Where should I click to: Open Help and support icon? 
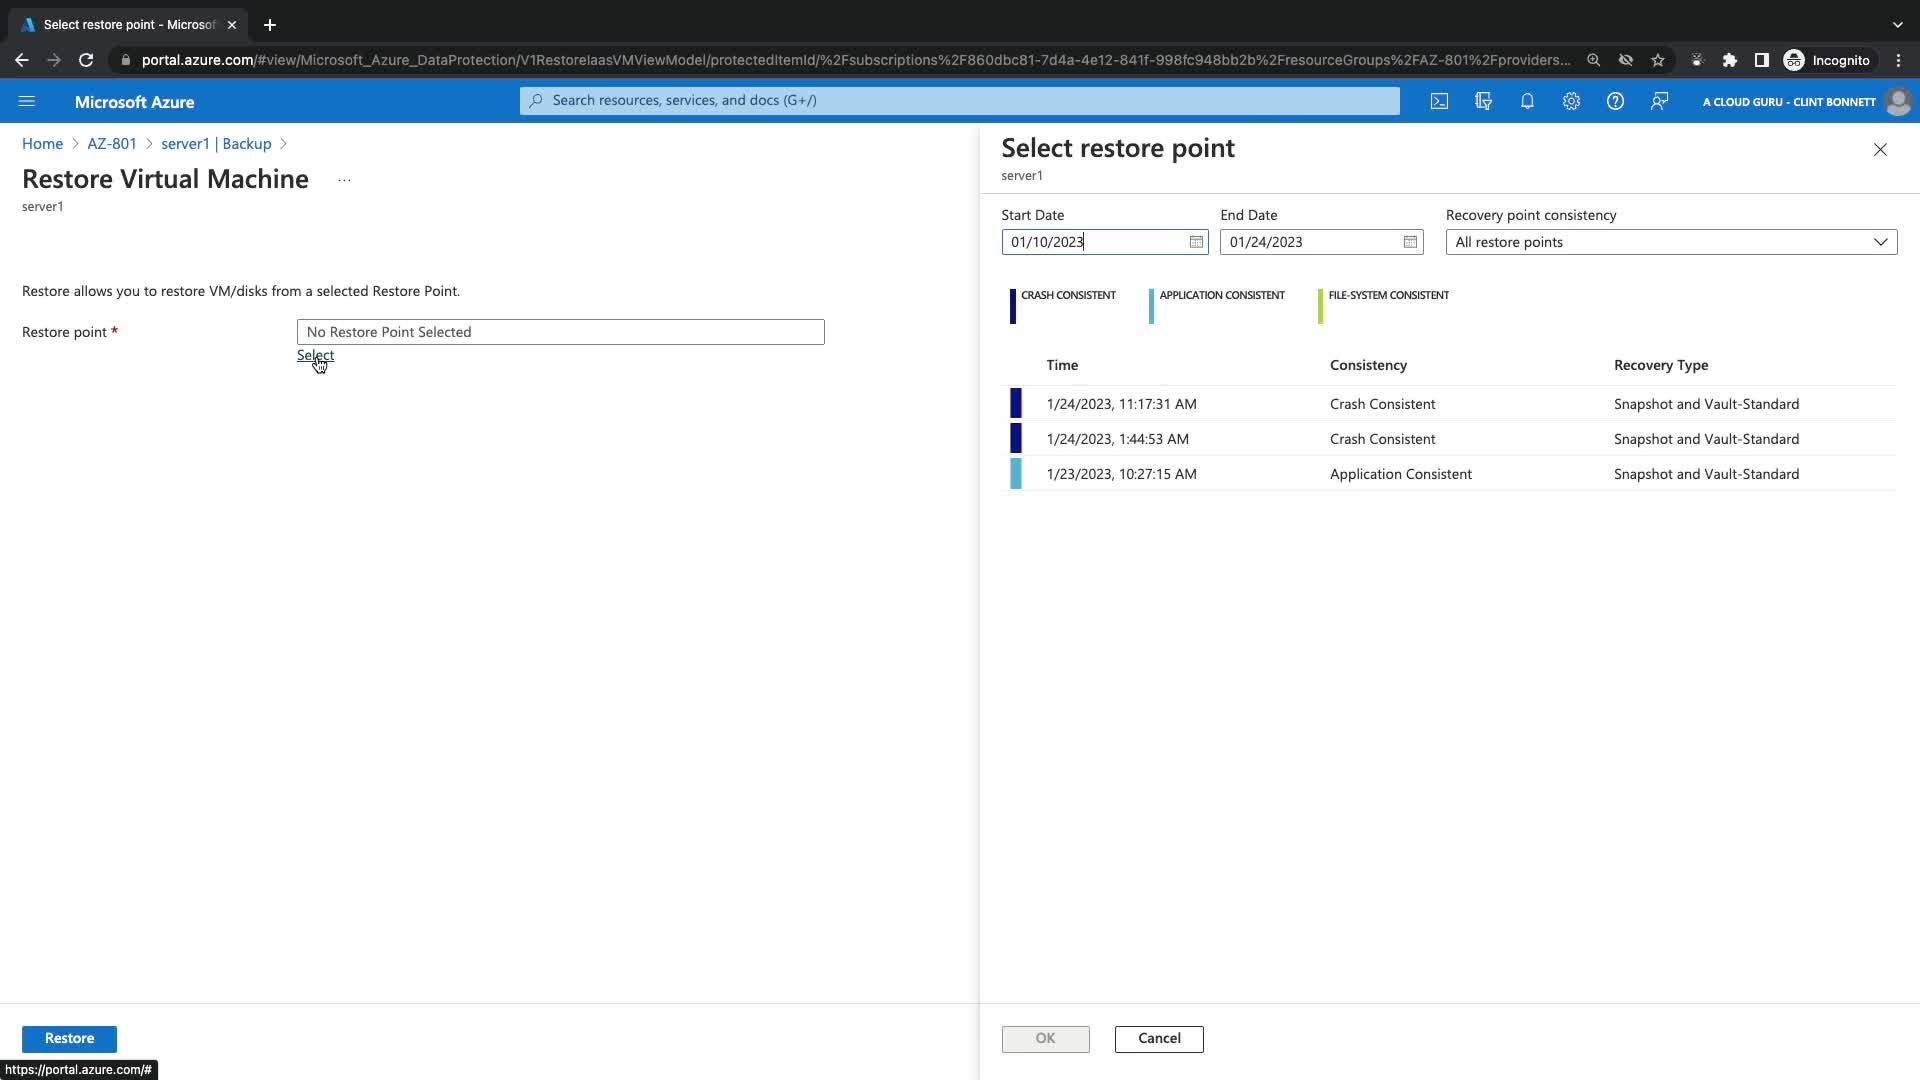(x=1615, y=101)
